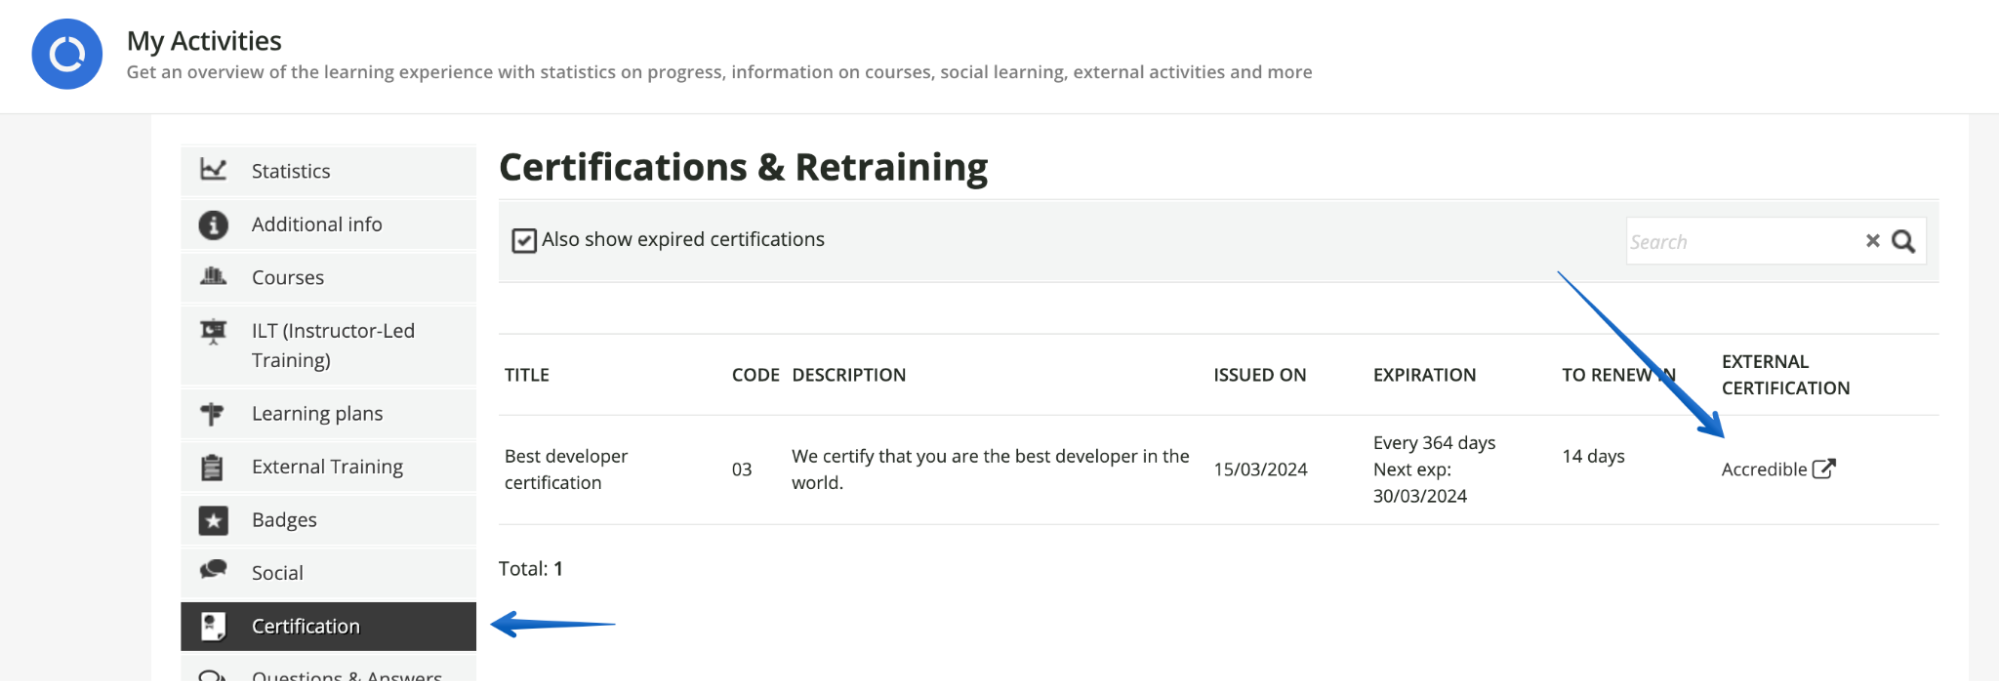Uncheck Also show expired certifications
The width and height of the screenshot is (1999, 682).
(x=524, y=240)
